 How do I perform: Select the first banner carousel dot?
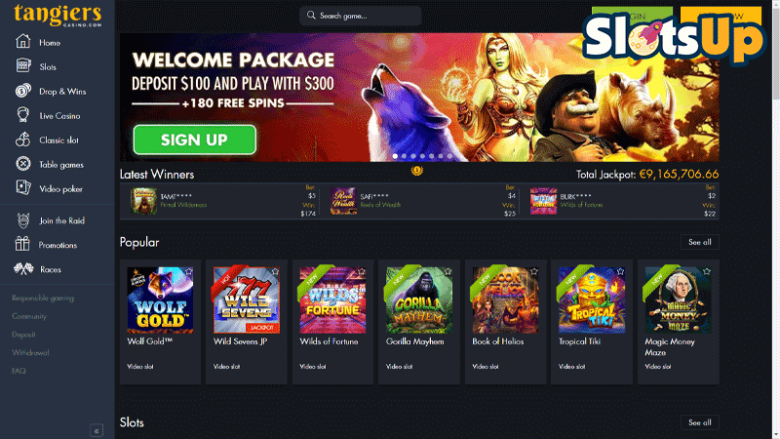coord(395,156)
